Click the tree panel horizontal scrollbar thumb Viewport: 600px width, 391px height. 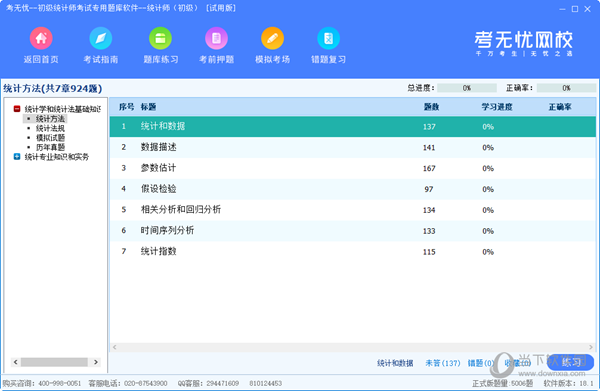54,362
